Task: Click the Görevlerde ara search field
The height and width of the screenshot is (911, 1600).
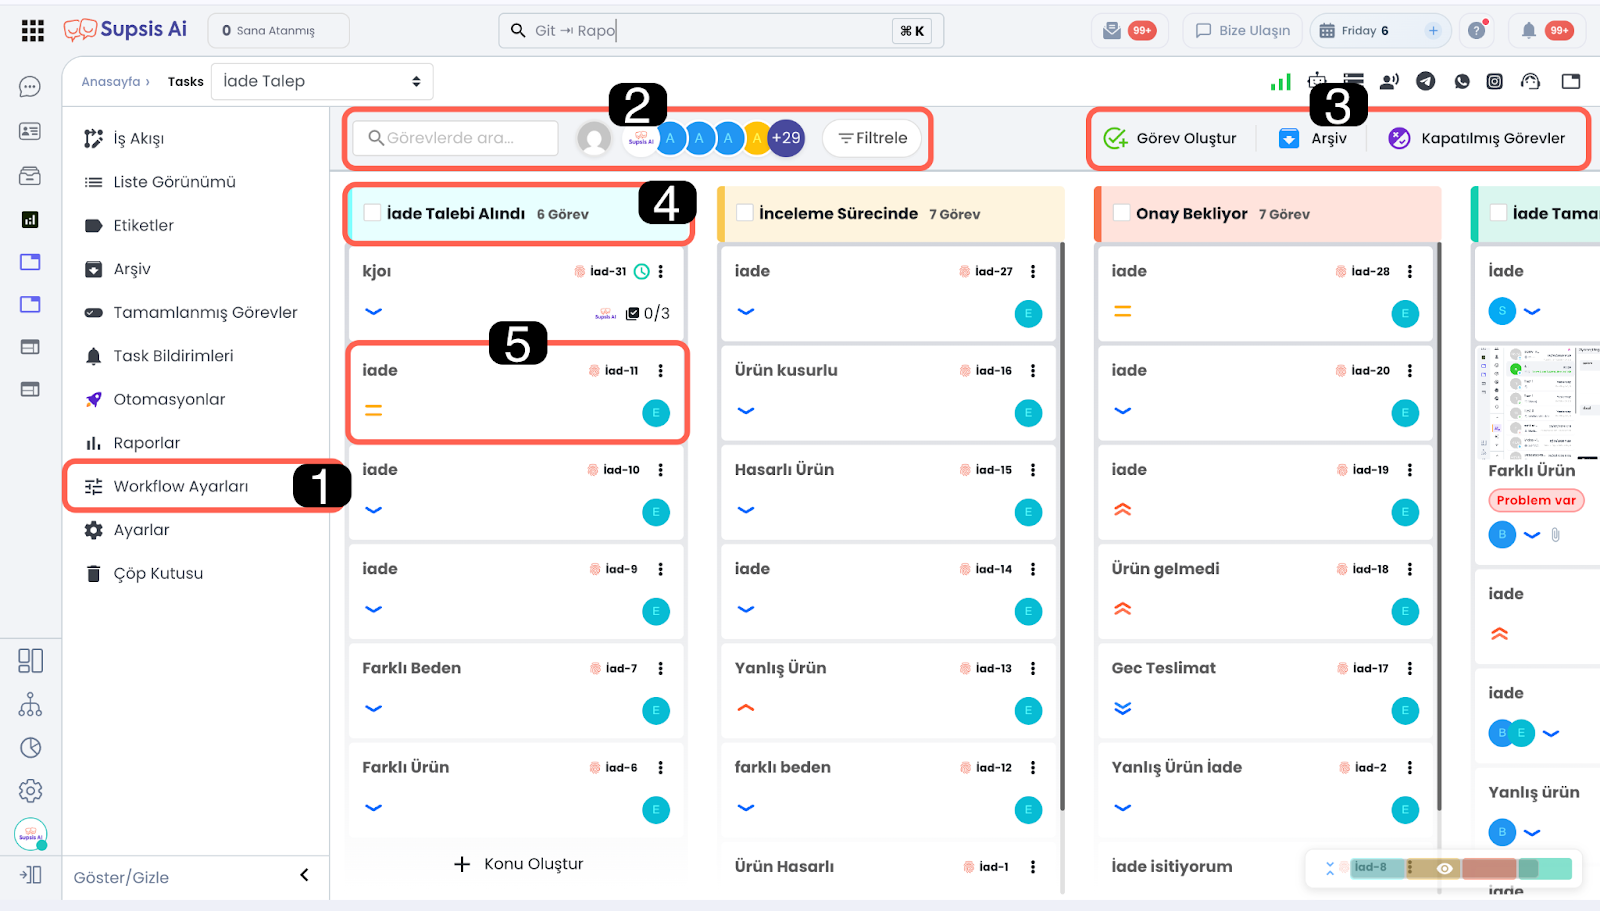Action: coord(456,138)
